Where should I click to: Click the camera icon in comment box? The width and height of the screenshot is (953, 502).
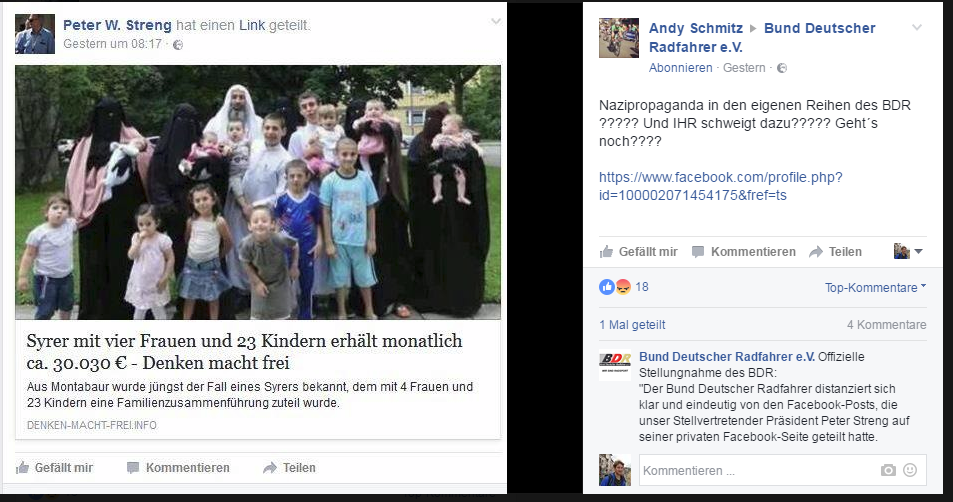tap(888, 470)
